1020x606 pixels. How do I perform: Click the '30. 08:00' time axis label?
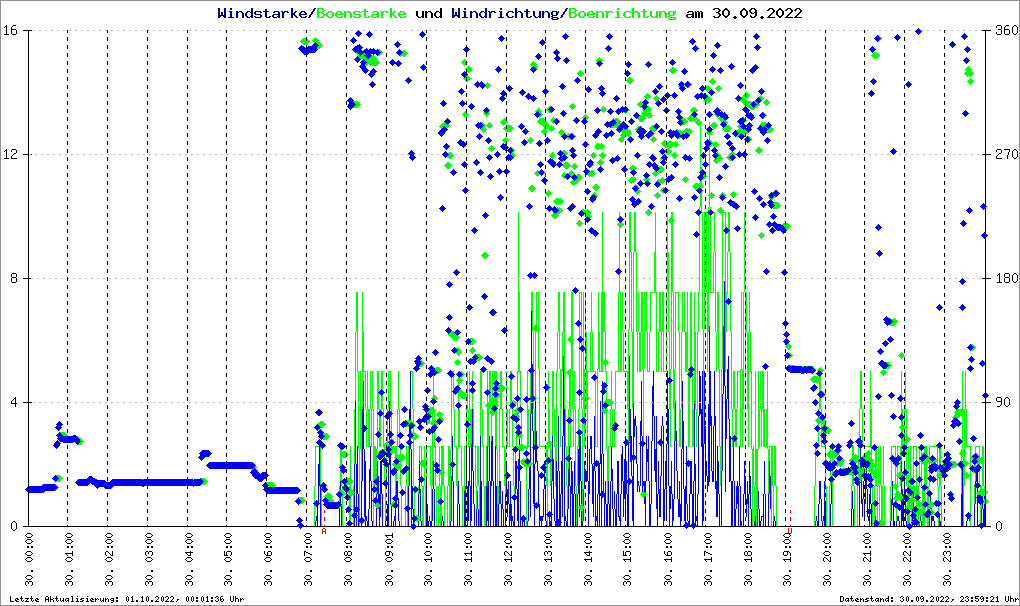(x=348, y=560)
